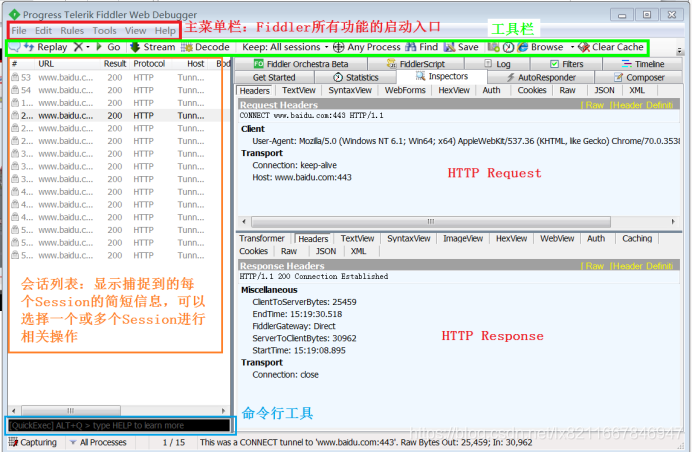Open the Remove sessions dropdown arrow

(88, 47)
